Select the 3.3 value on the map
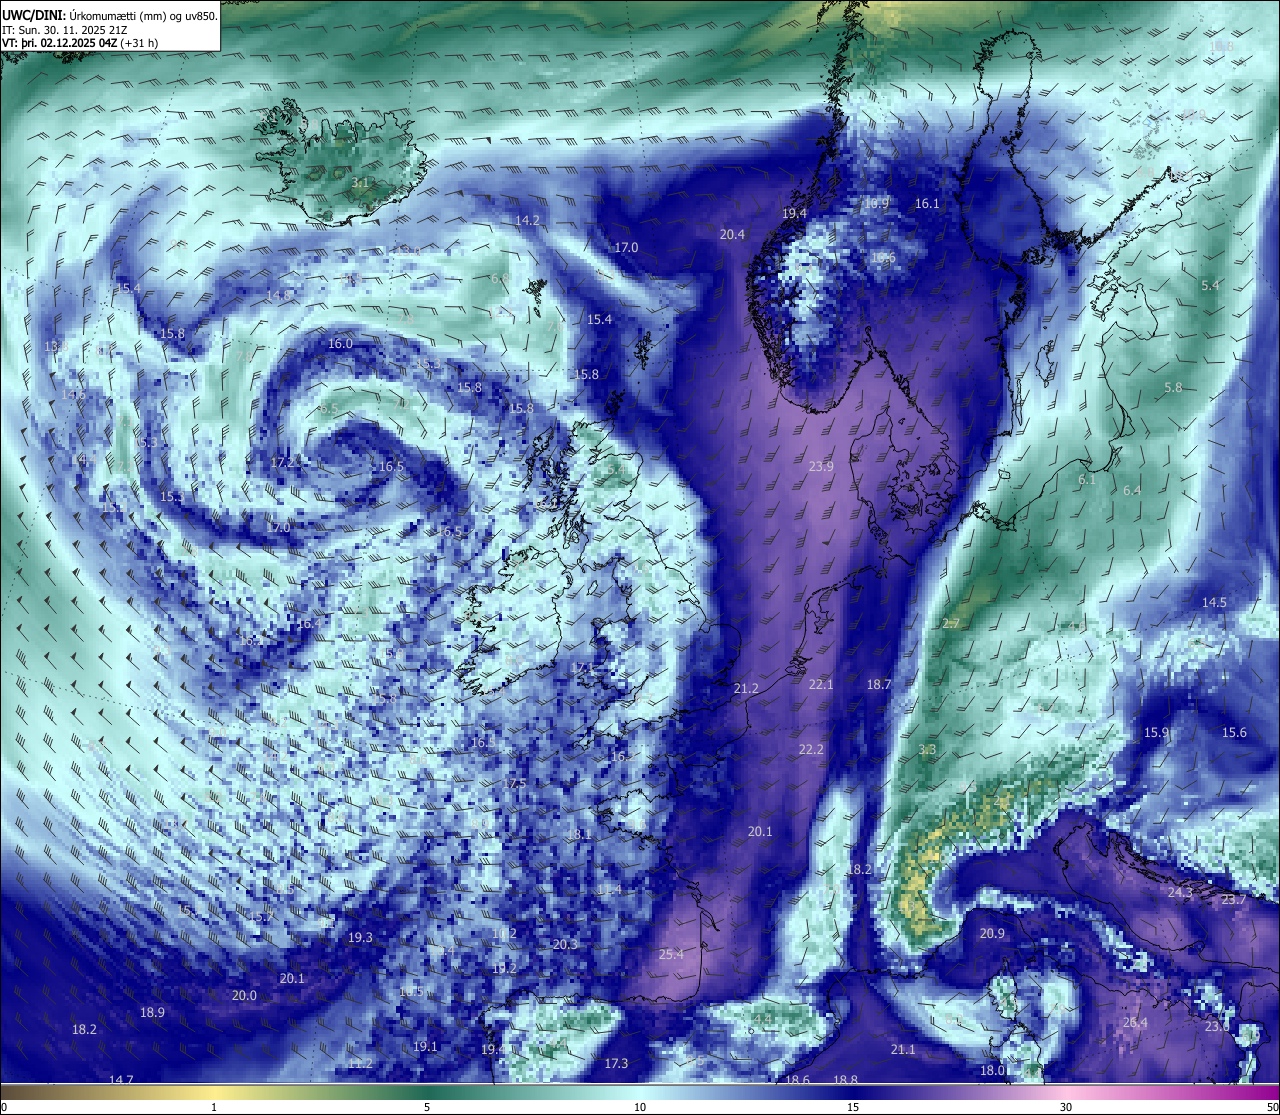Viewport: 1280px width, 1115px height. pyautogui.click(x=927, y=750)
